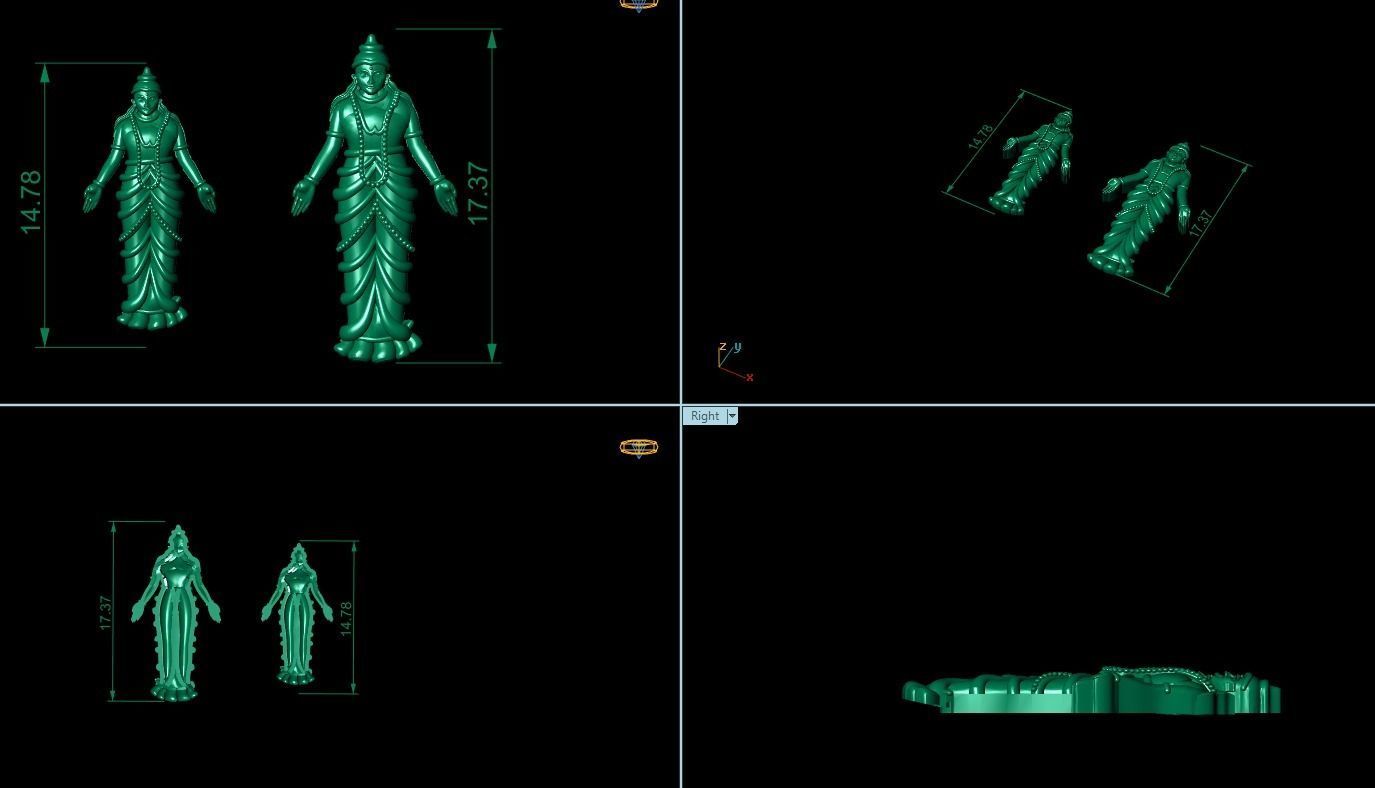Screen dimensions: 1375x788
Task: Click the orange gem icon in bottom-left viewport
Action: click(639, 447)
